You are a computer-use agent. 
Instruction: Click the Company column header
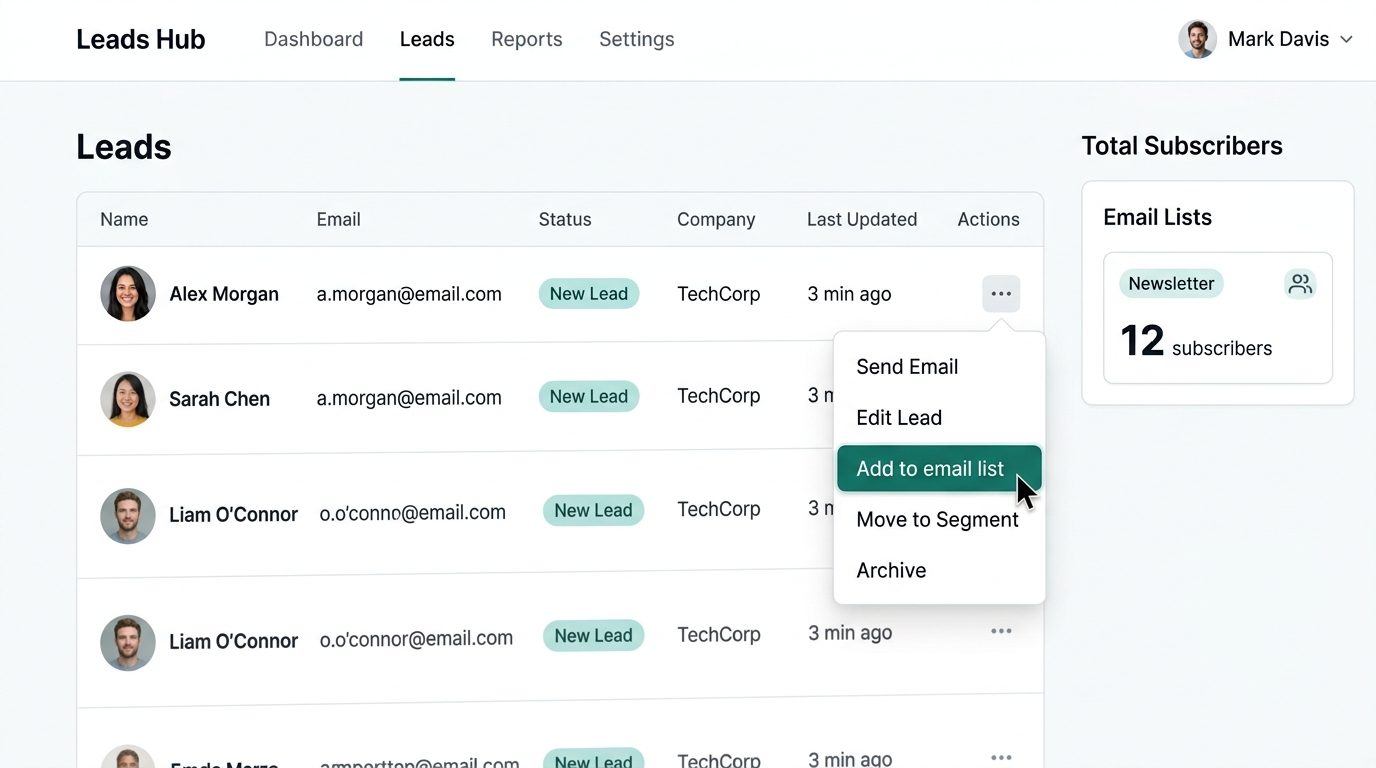click(716, 220)
